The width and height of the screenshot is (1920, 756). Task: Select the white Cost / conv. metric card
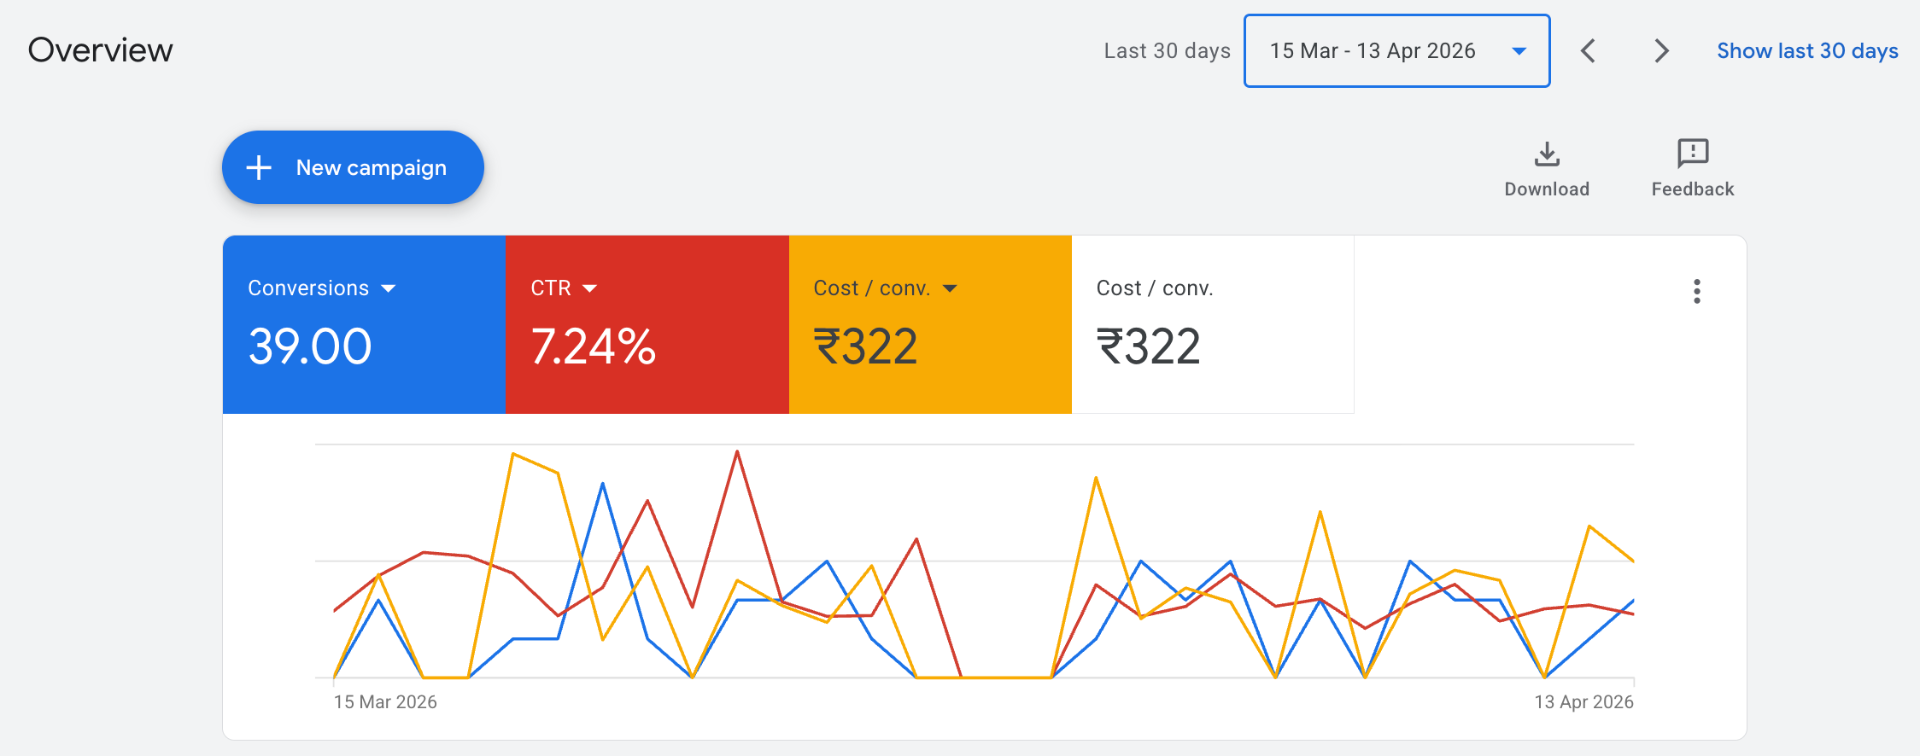[1213, 325]
